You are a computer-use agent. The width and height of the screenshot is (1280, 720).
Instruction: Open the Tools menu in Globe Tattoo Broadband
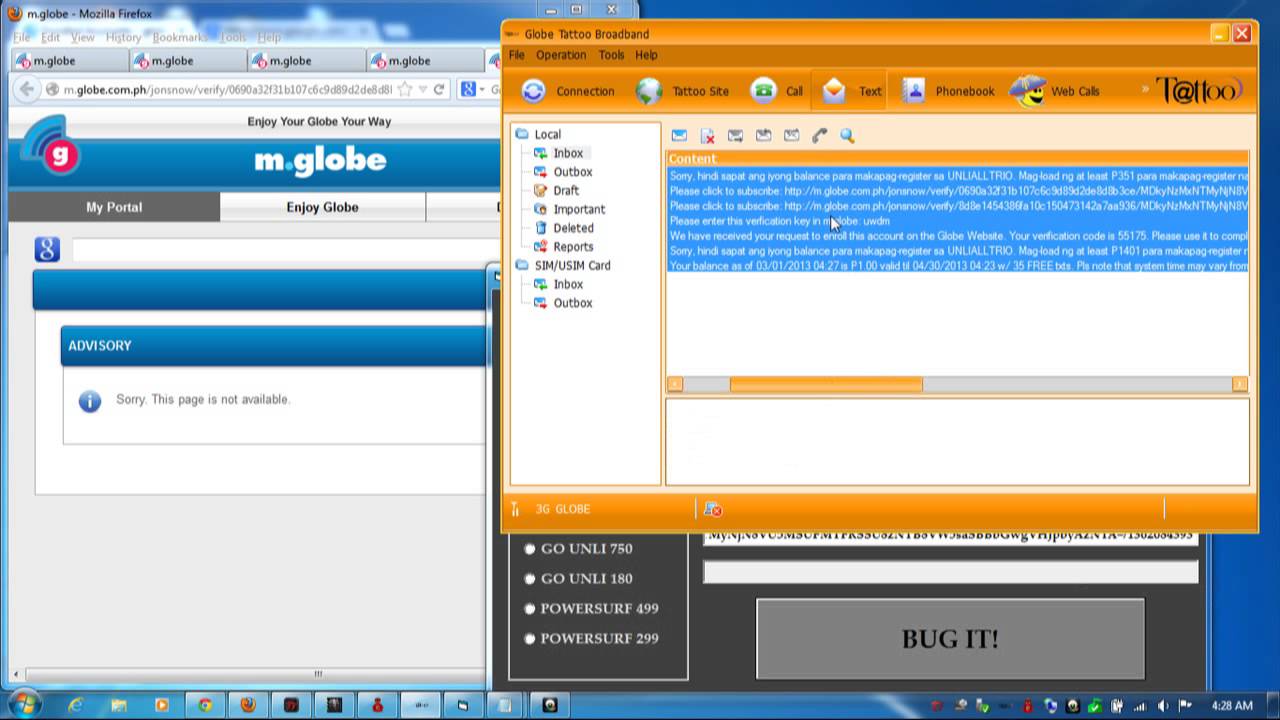click(x=611, y=55)
